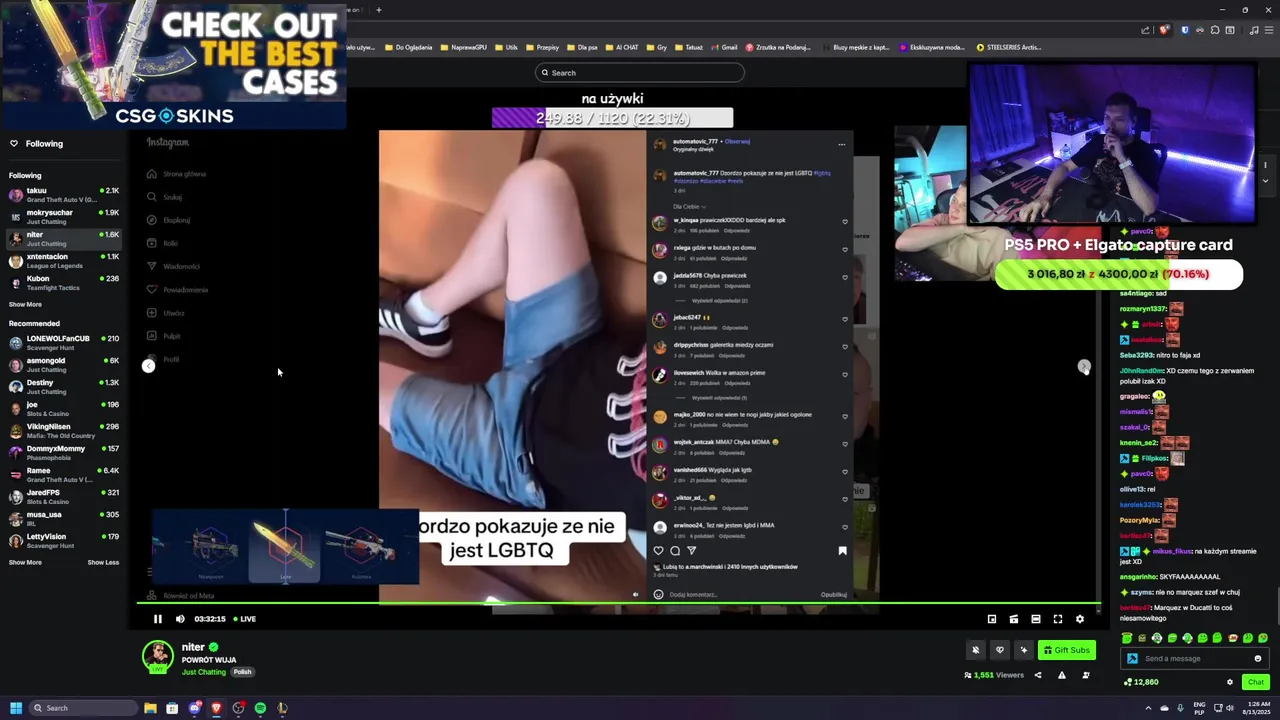Open VikingNilsen recommended channel
Image resolution: width=1280 pixels, height=720 pixels.
(x=64, y=430)
